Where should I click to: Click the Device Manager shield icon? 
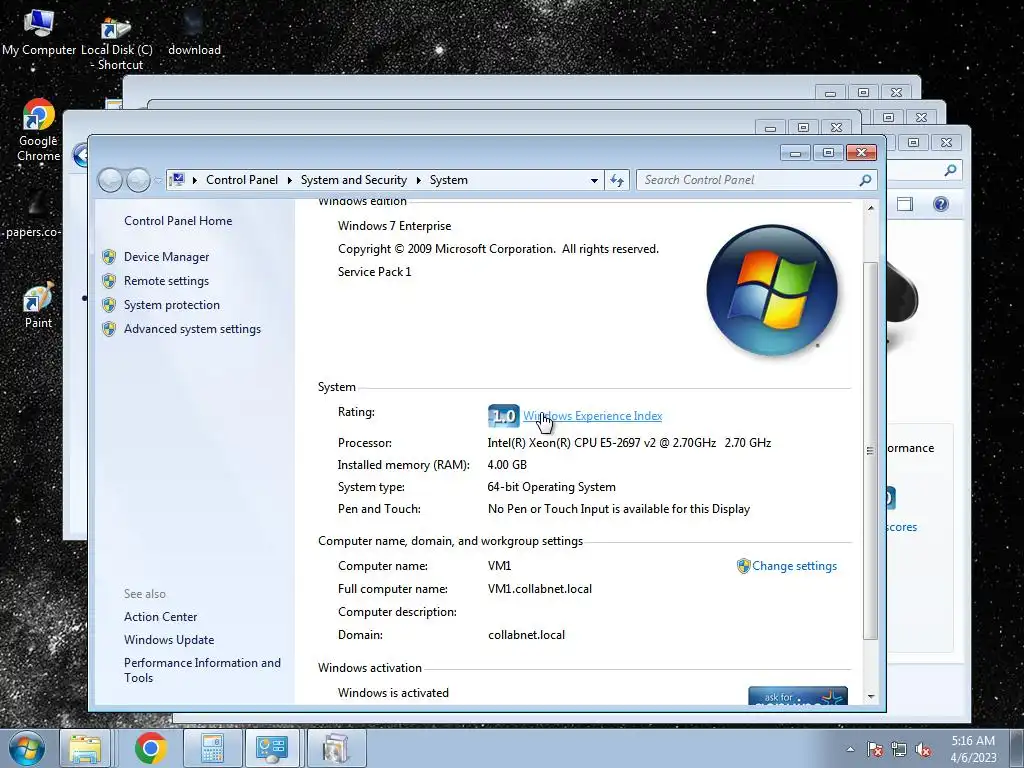(109, 257)
